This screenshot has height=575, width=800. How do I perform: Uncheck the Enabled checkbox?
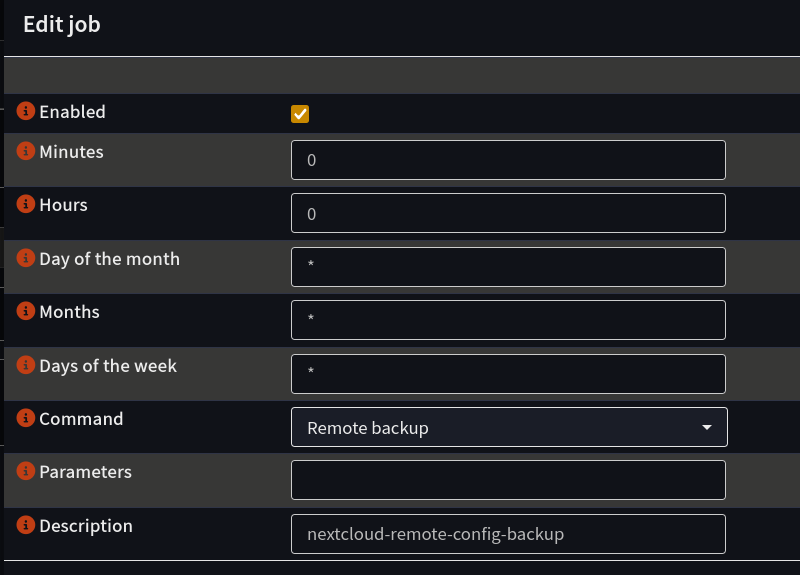(300, 114)
